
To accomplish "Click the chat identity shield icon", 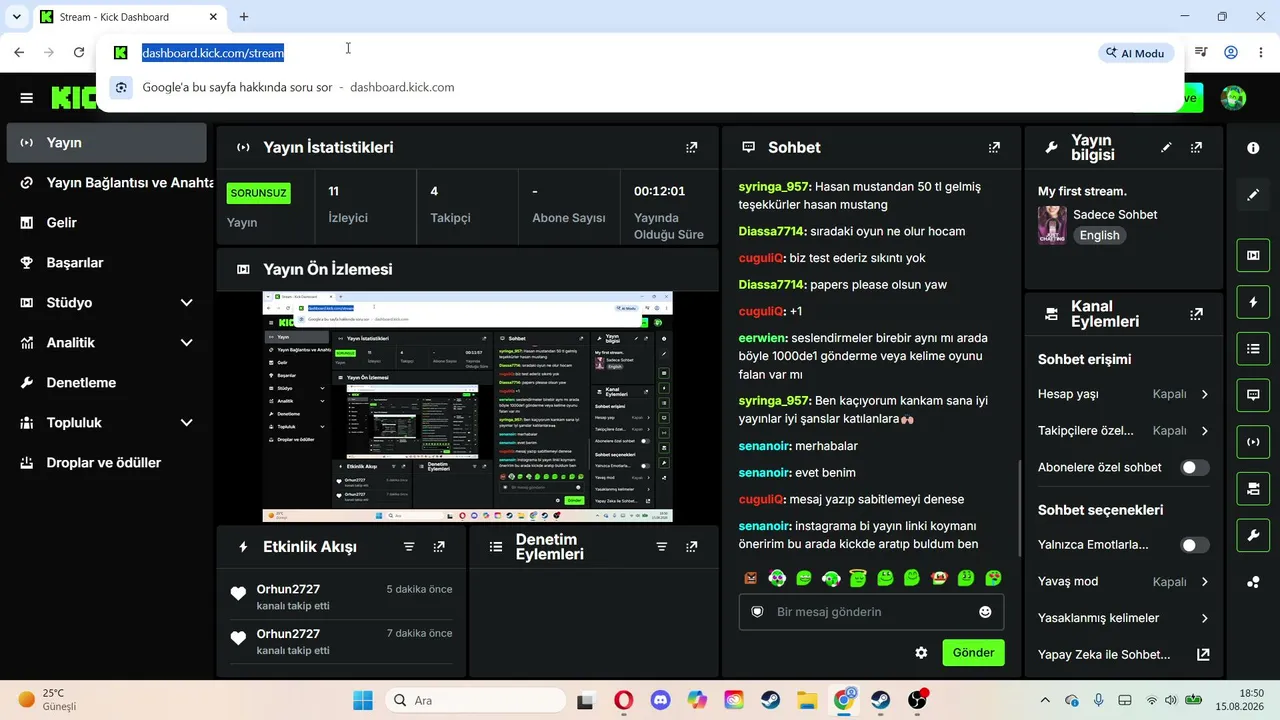I will click(757, 612).
